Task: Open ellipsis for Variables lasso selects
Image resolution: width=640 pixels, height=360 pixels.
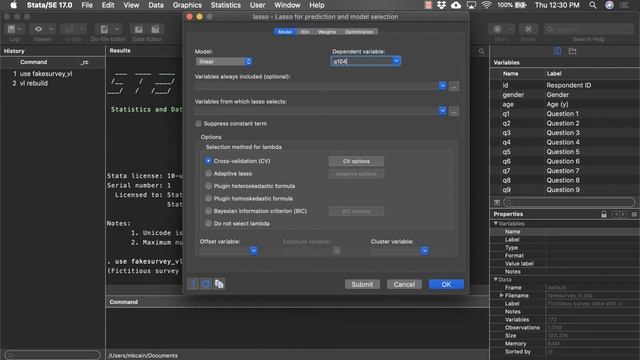Action: 454,111
